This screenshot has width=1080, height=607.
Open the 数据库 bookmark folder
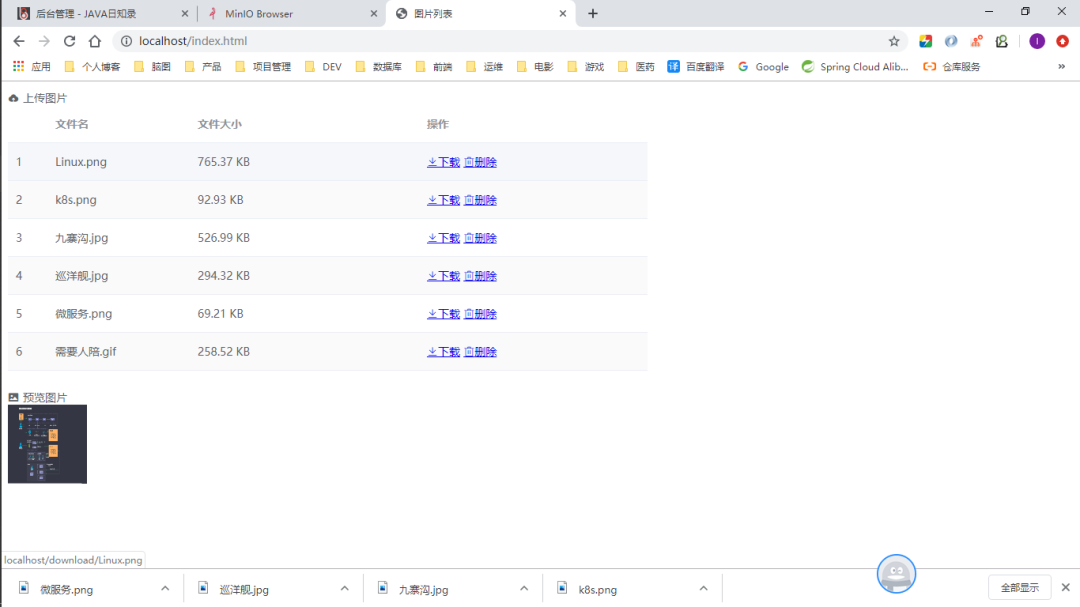tap(378, 67)
